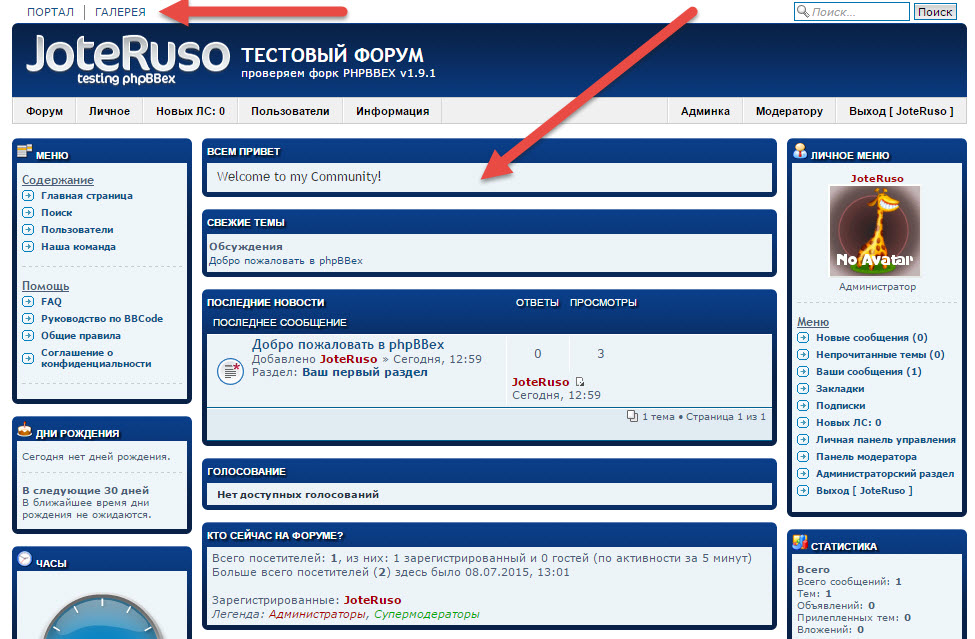Screen dimensions: 975x639
Task: Click the arrow icon beside Закладки
Action: click(x=803, y=388)
